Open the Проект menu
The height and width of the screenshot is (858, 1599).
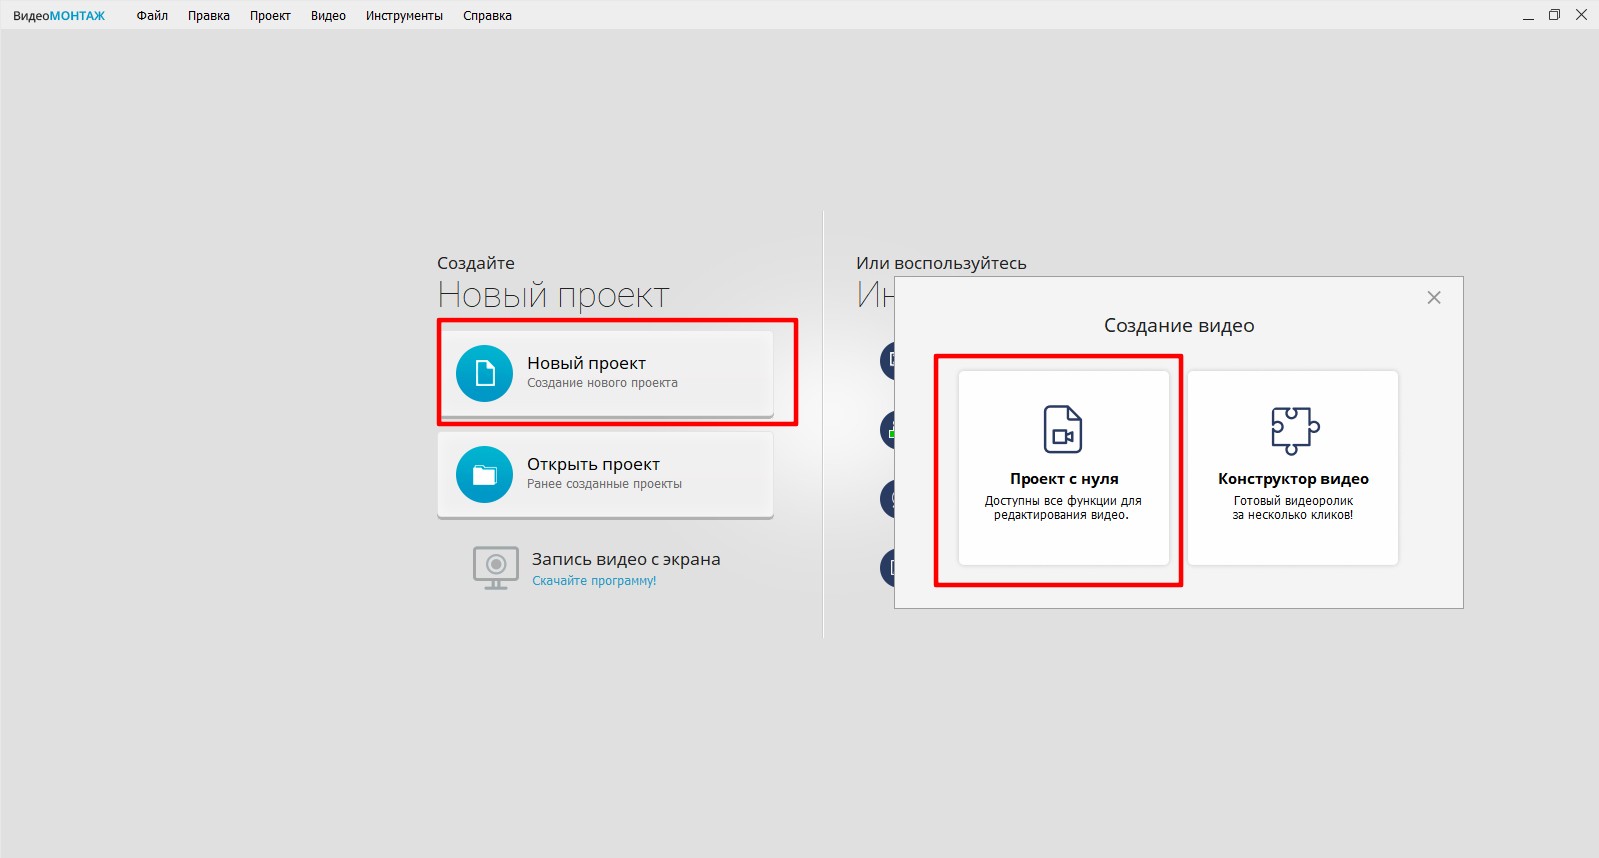tap(270, 16)
